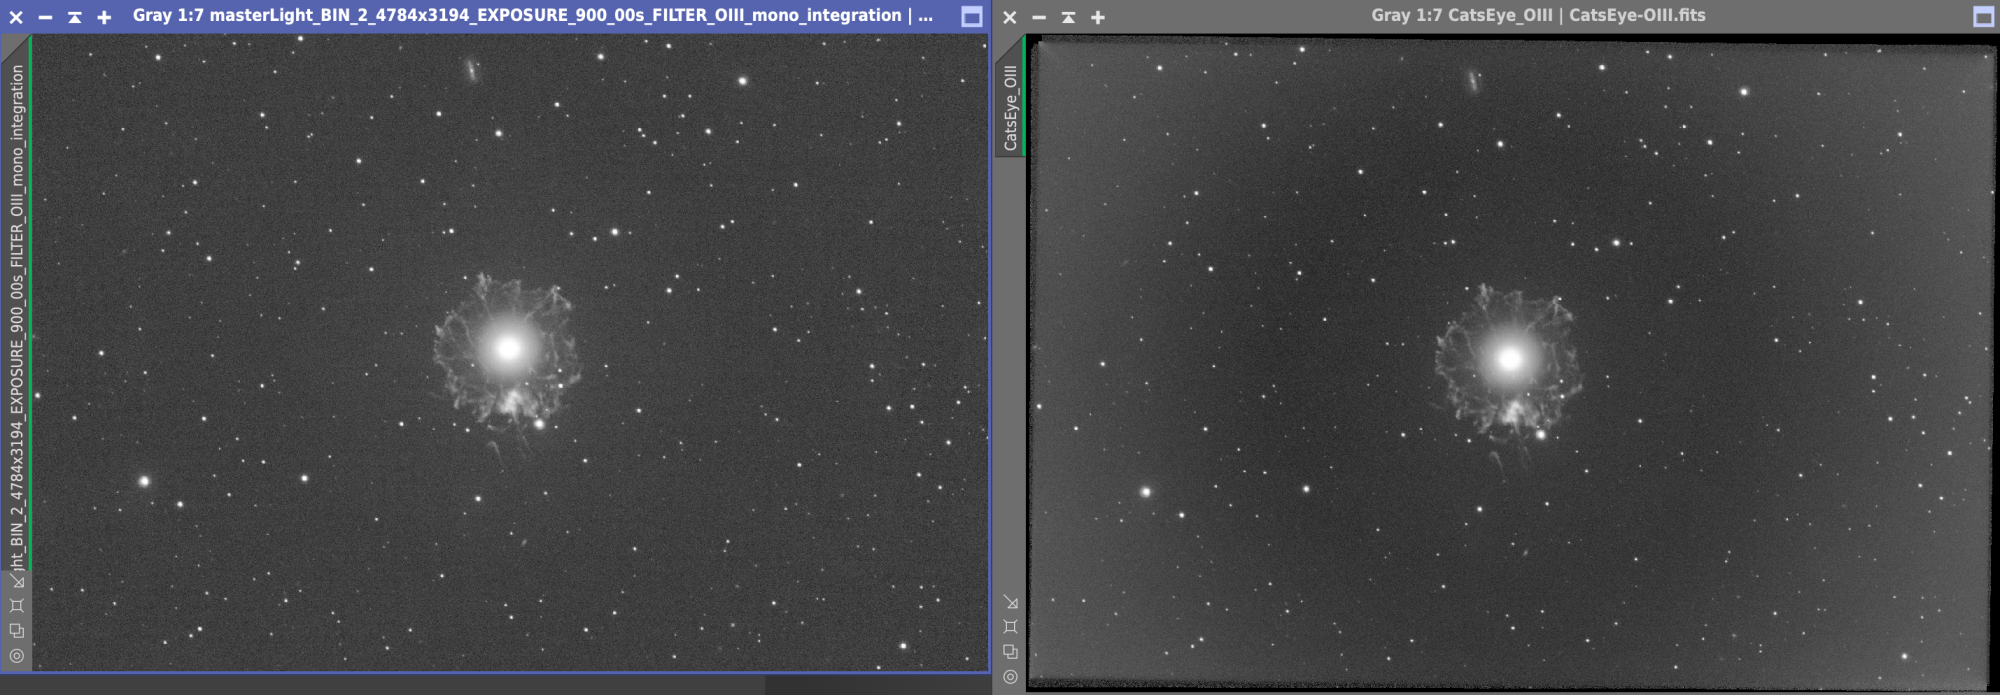Close the CatsEye_OIII window

click(1010, 17)
